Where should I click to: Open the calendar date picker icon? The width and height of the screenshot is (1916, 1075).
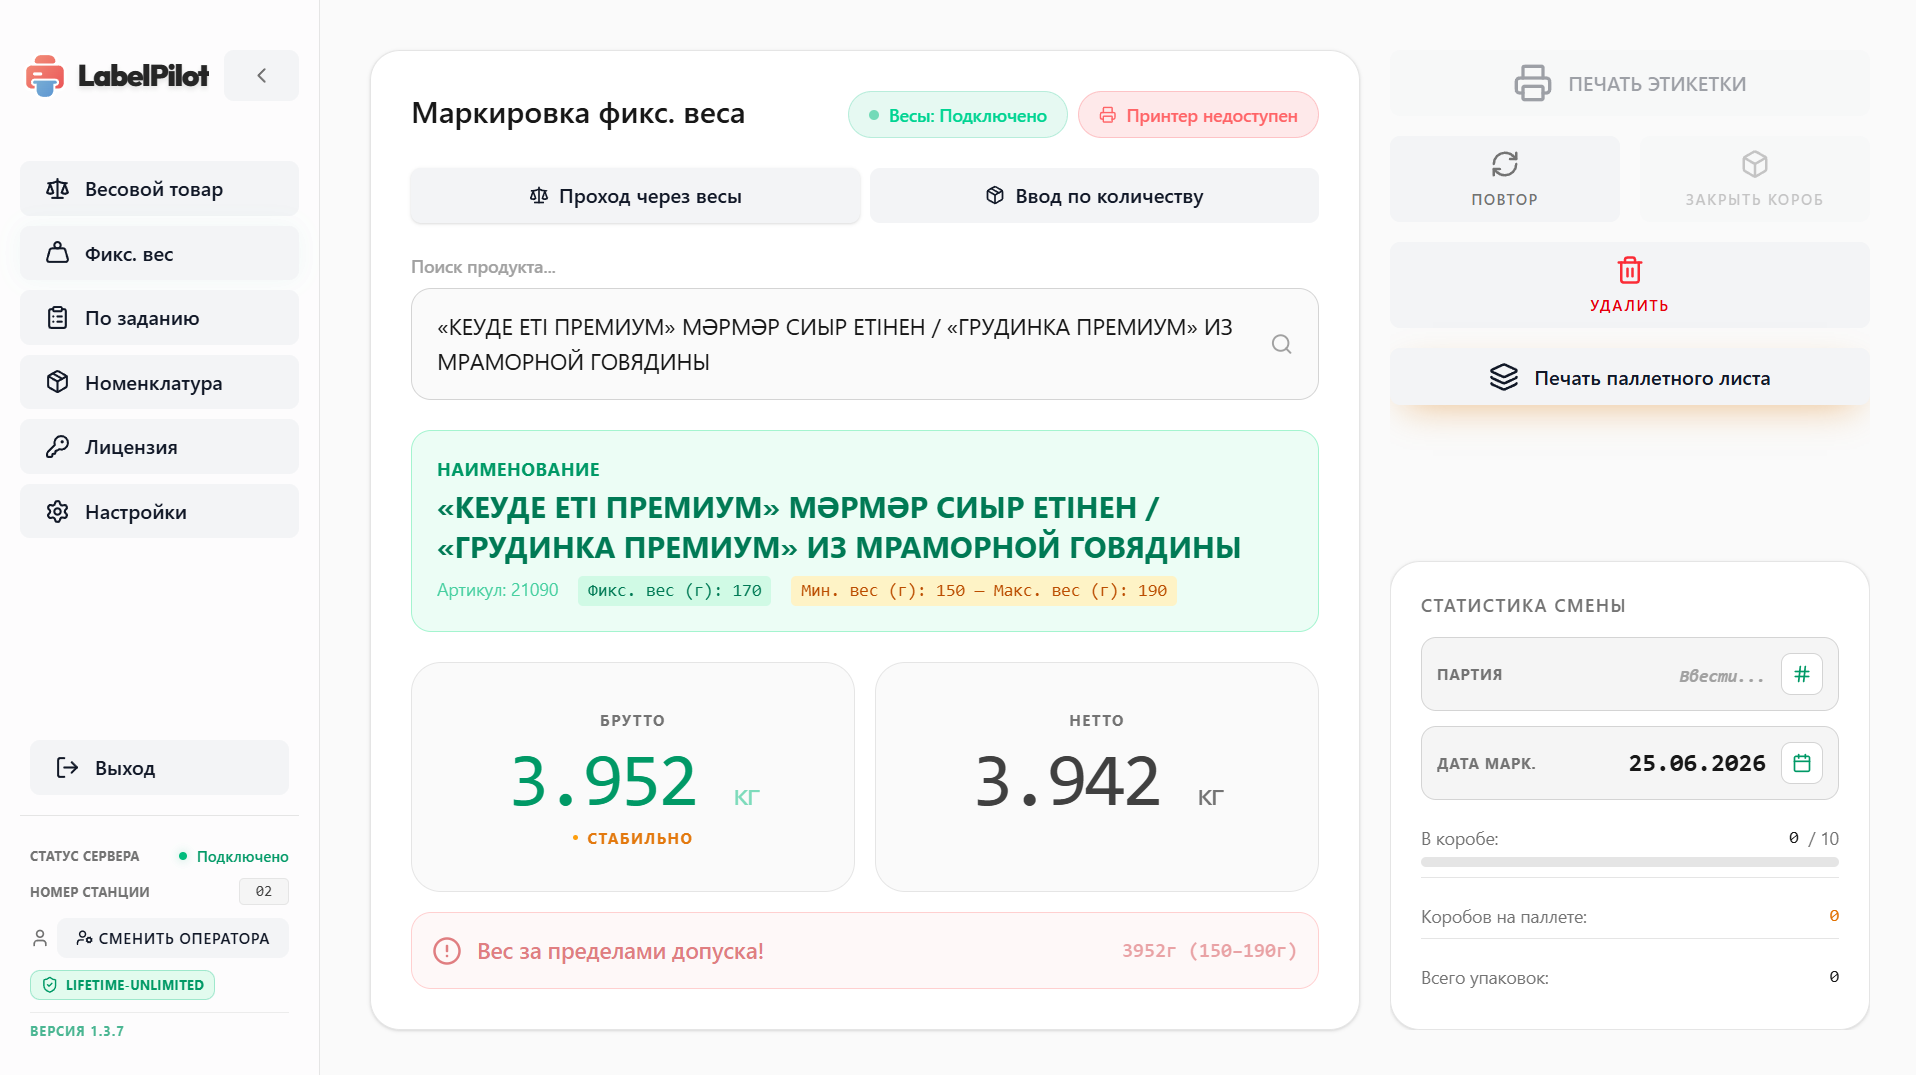point(1802,763)
